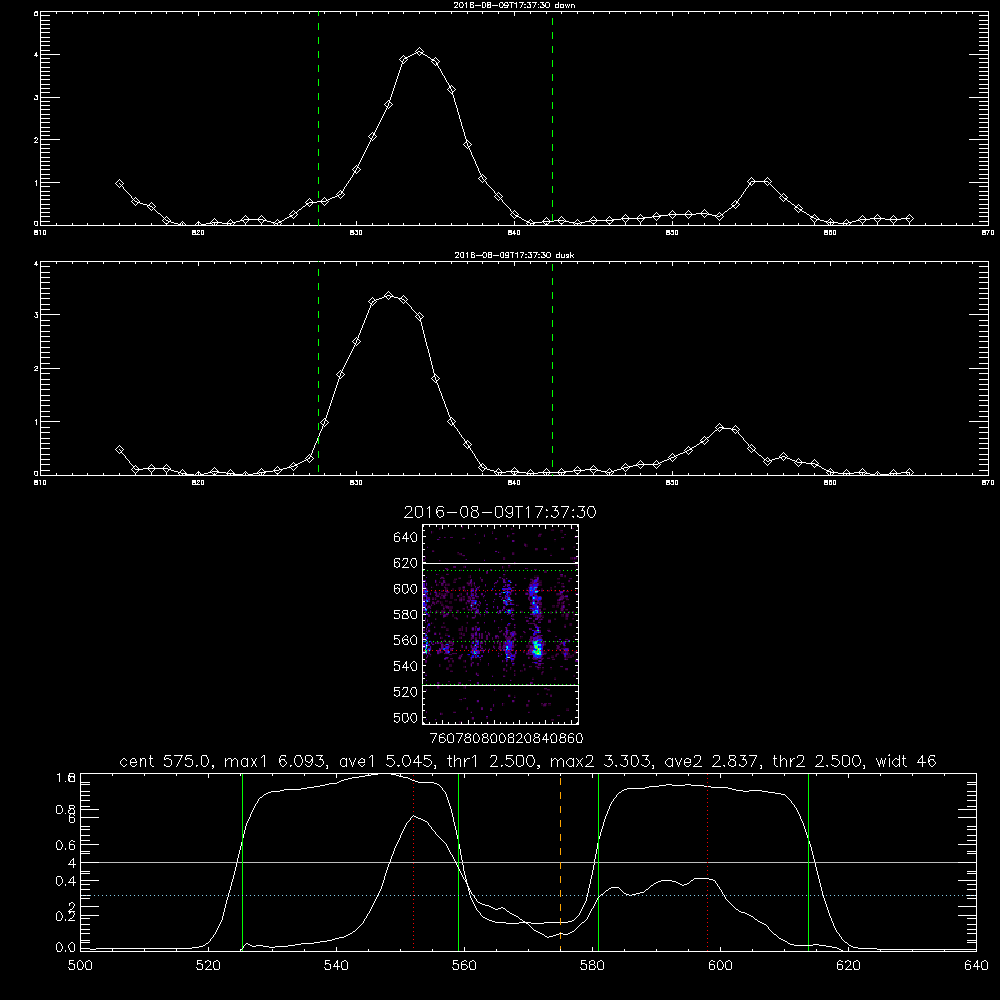Click the left green dashed line in dusk plot
This screenshot has height=1000, width=1000.
click(x=318, y=369)
